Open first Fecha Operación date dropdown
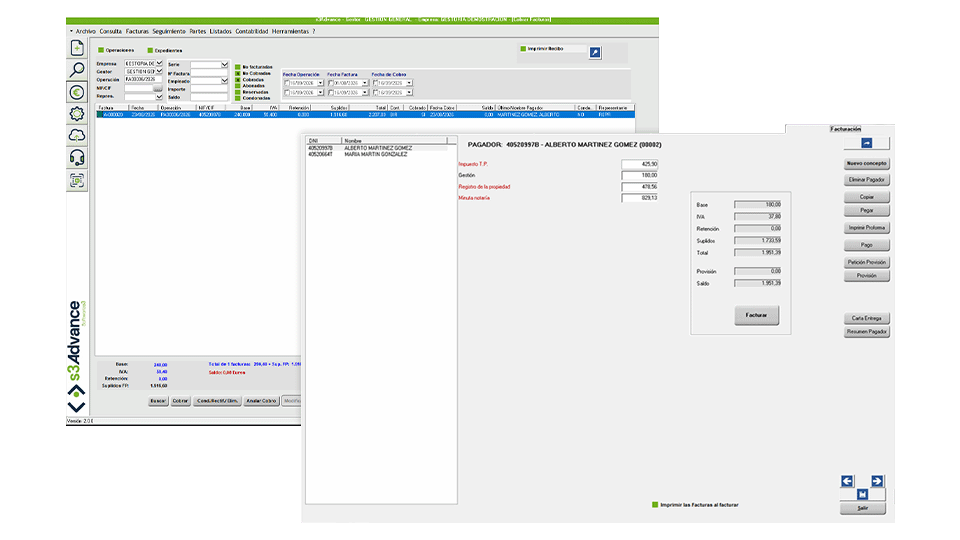The image size is (960, 540). point(320,83)
